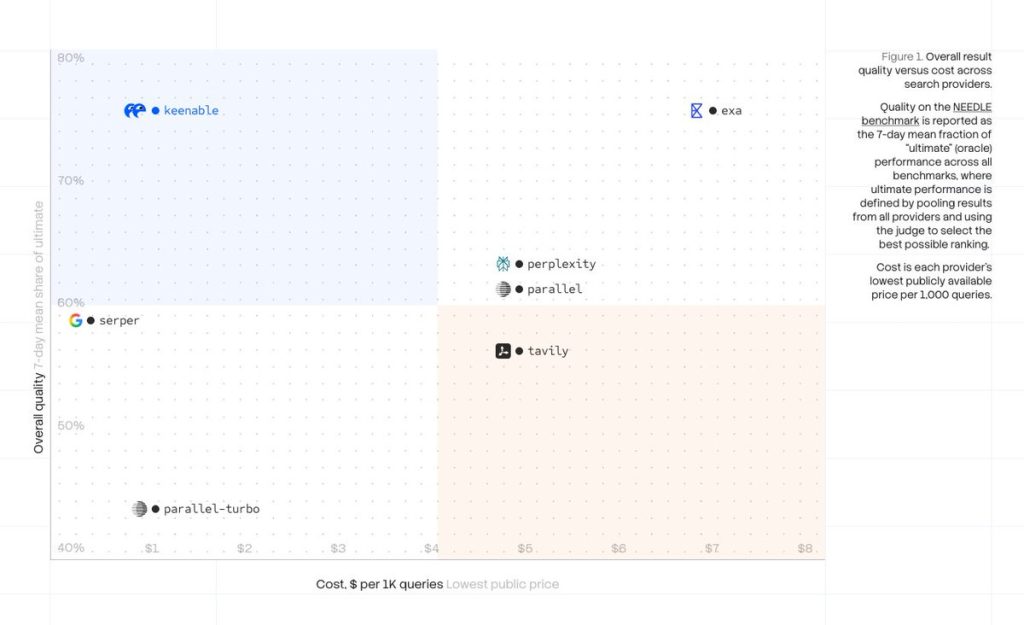
Task: Click the 70% y-axis tick label
Action: pos(71,180)
